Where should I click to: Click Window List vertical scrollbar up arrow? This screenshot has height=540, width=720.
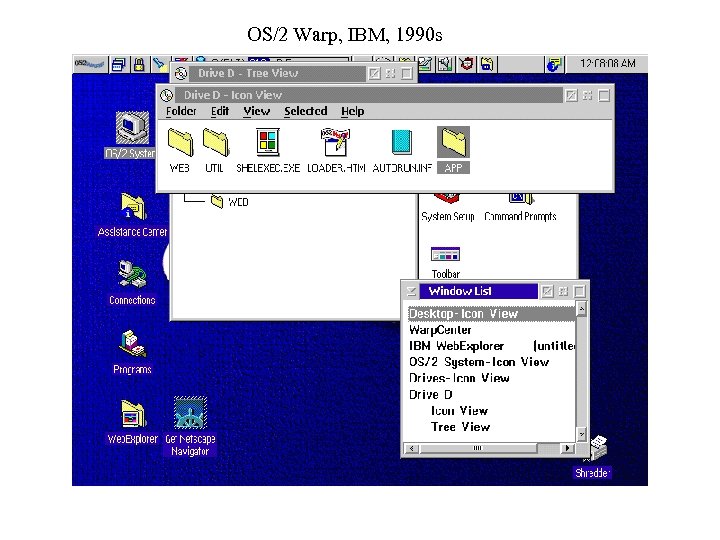tap(581, 309)
